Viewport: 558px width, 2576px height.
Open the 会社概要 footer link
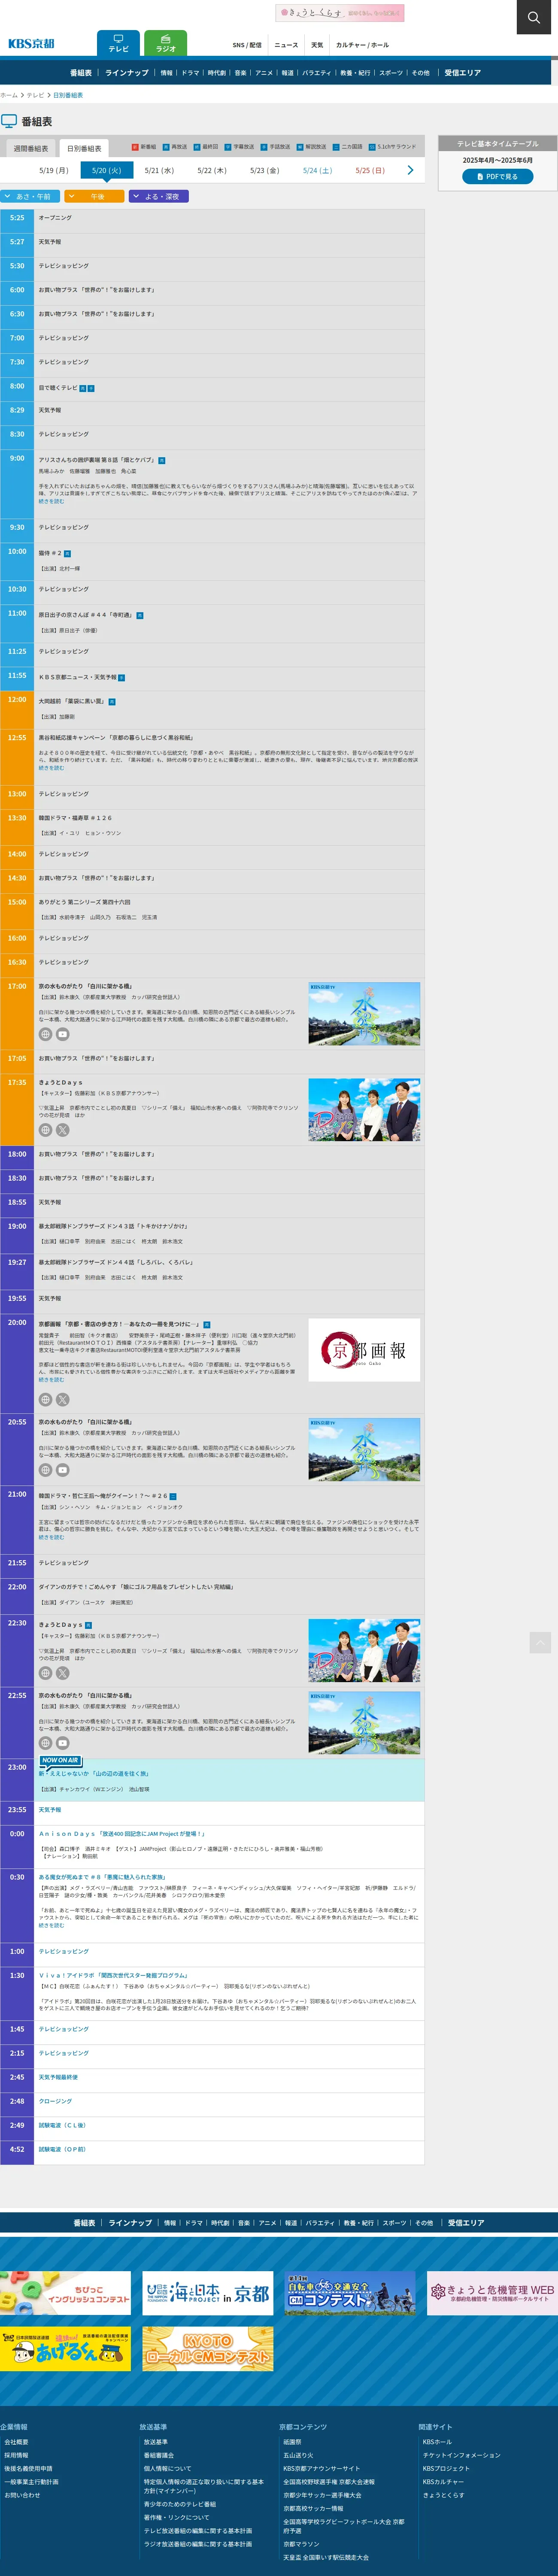pos(16,2441)
